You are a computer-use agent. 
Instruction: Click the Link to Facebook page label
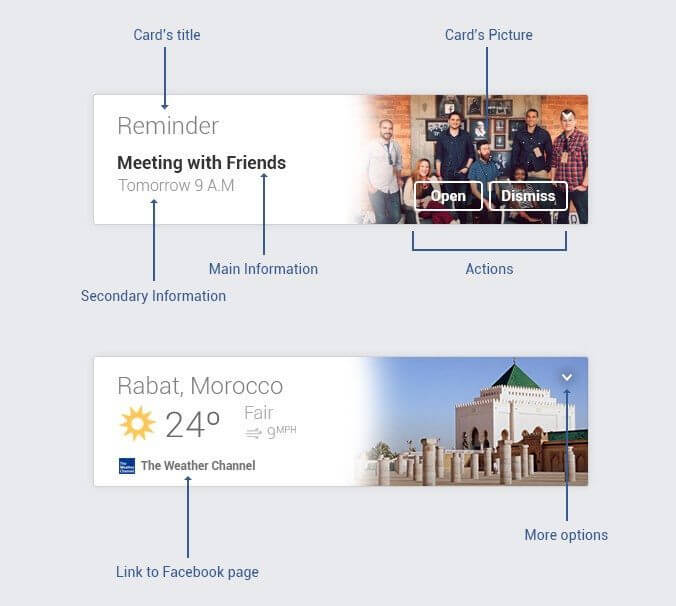point(187,572)
